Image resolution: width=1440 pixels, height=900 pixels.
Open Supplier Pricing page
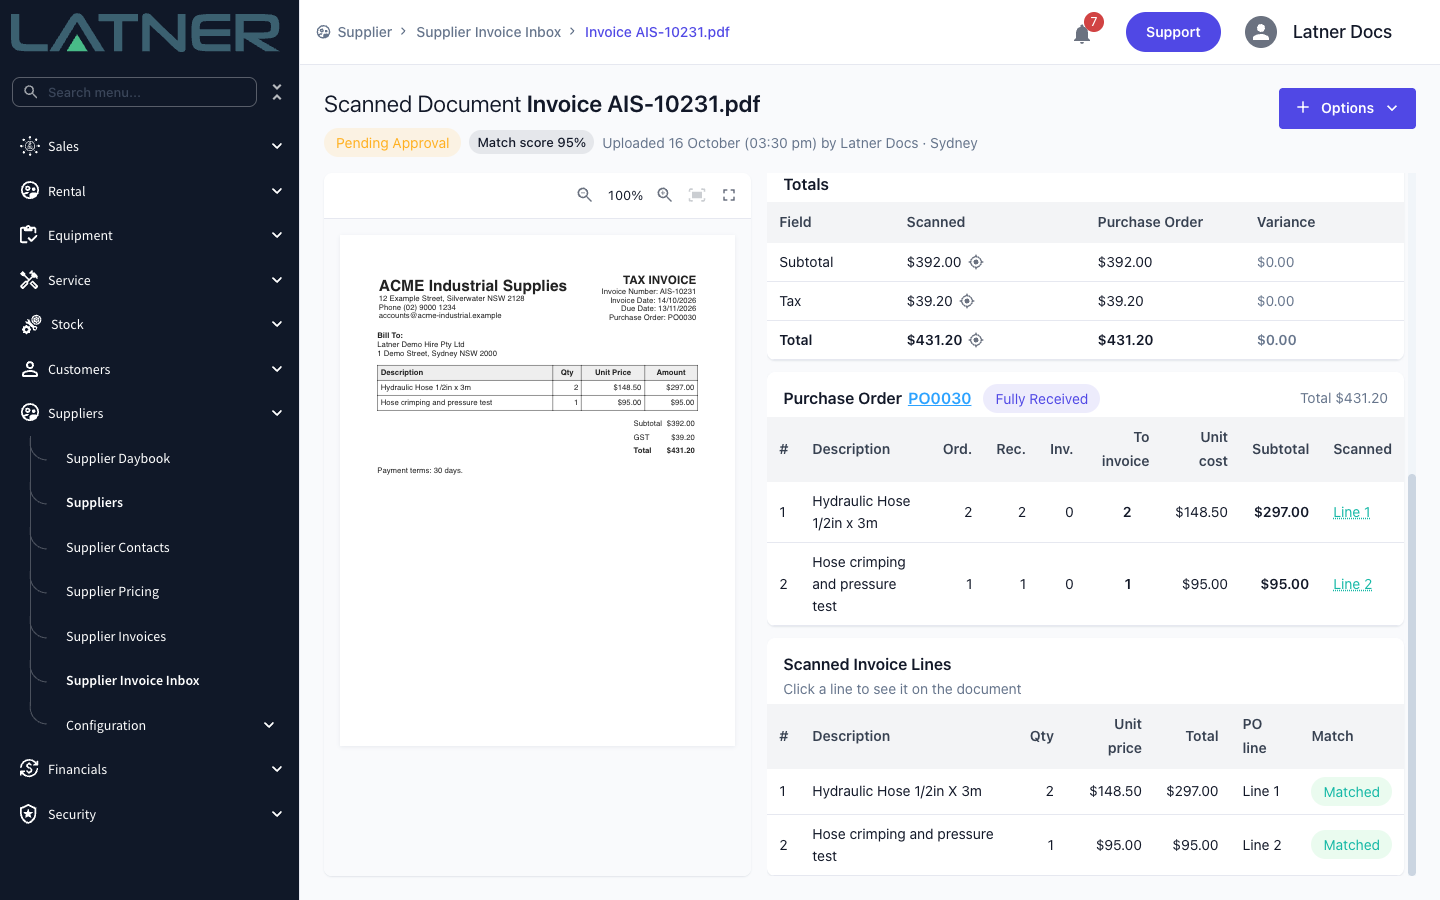(113, 591)
